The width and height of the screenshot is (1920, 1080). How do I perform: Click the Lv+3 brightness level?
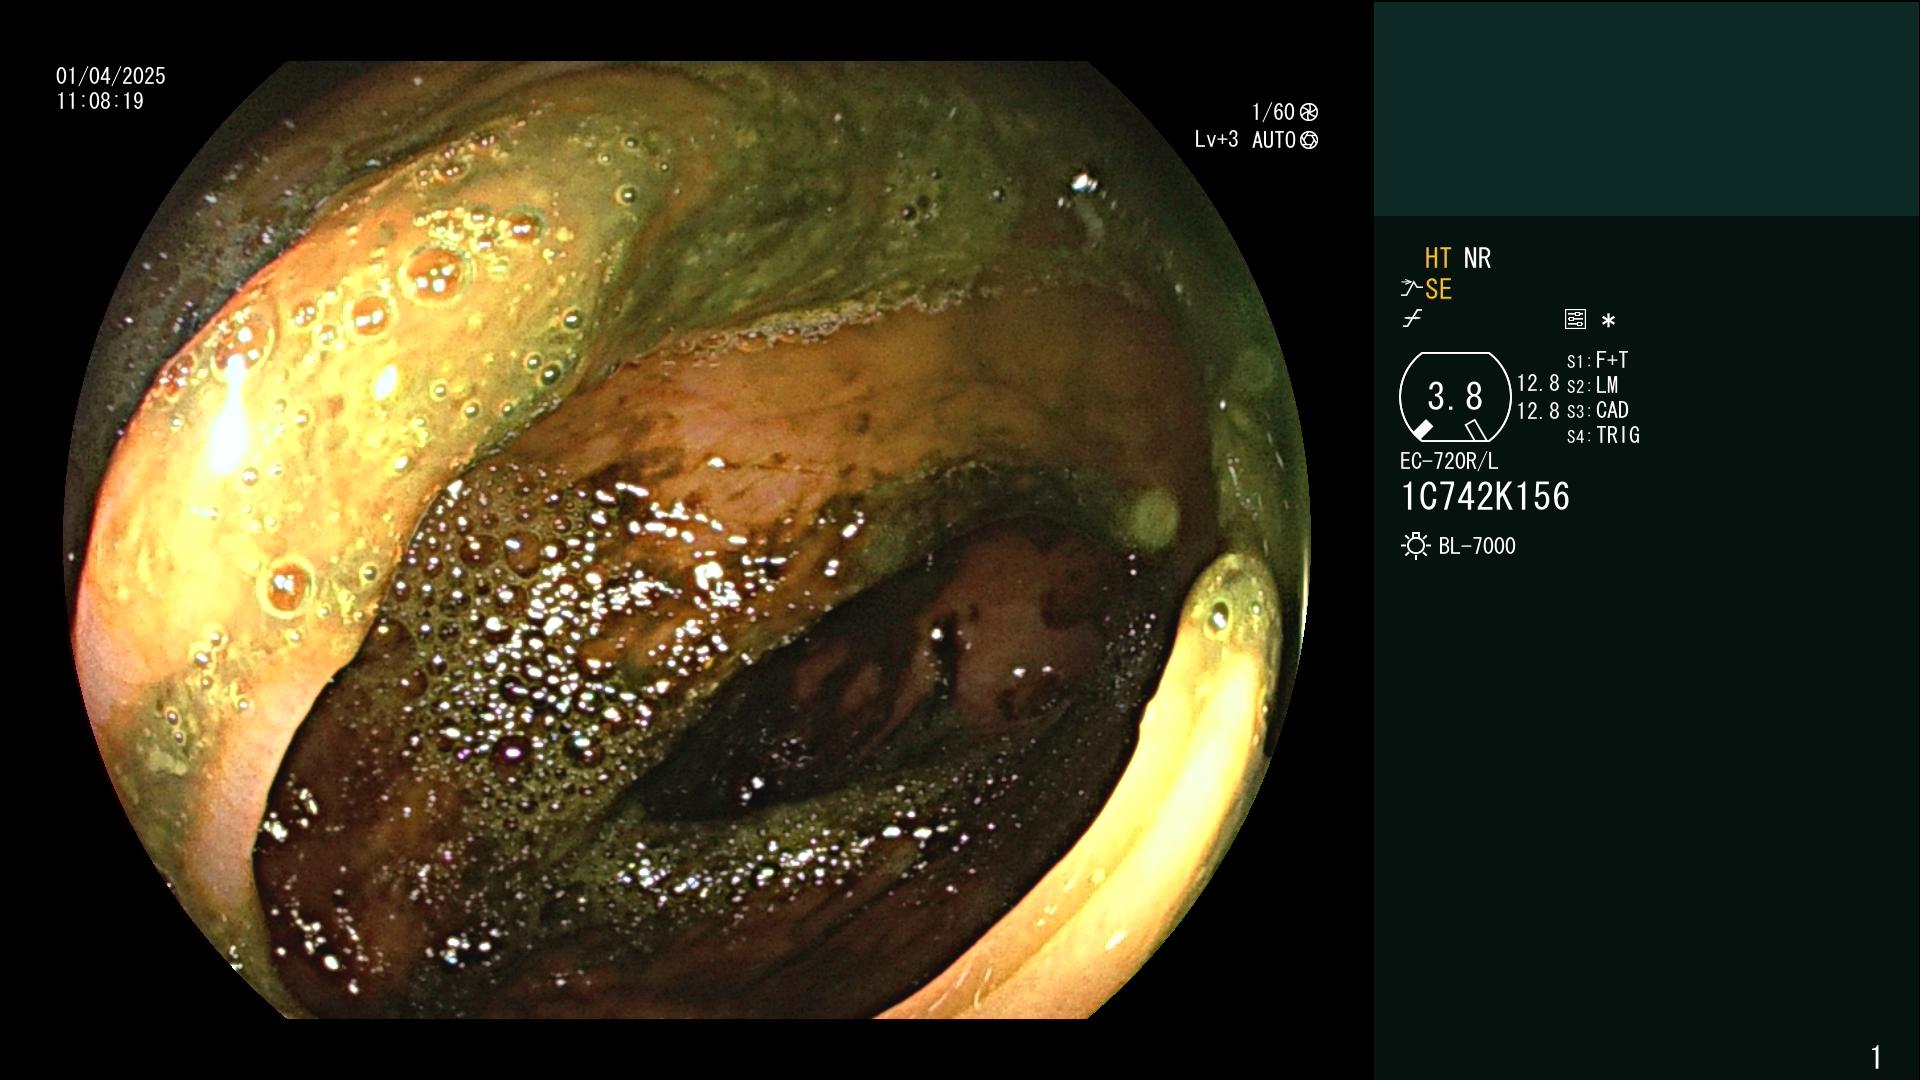[x=1216, y=140]
